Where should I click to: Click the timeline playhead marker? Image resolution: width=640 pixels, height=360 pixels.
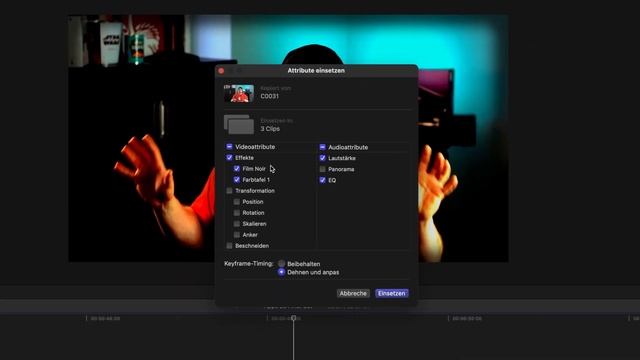(293, 318)
